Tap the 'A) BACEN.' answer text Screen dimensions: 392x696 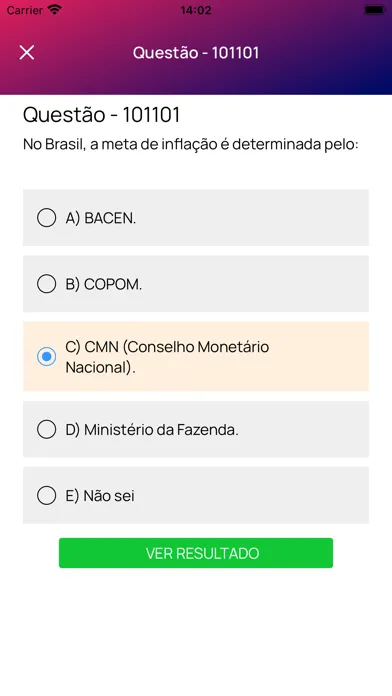point(101,218)
